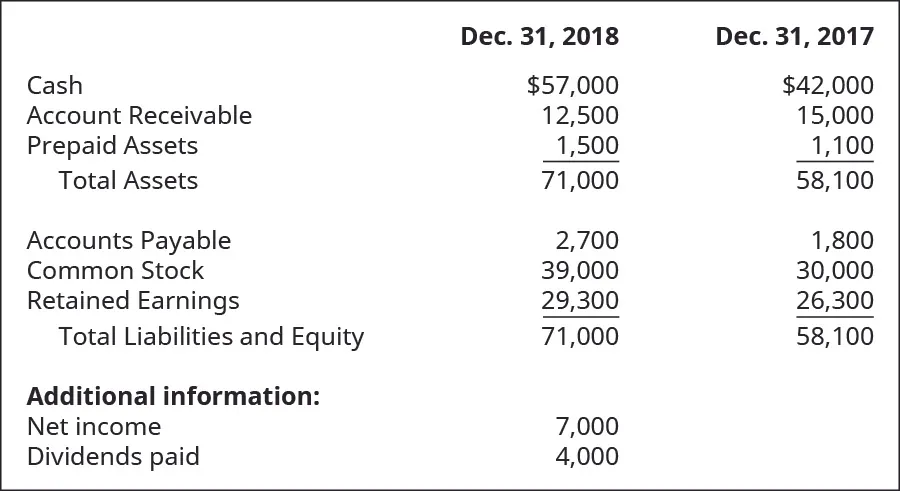Click the Accounts Payable label
The image size is (900, 491).
(x=129, y=241)
